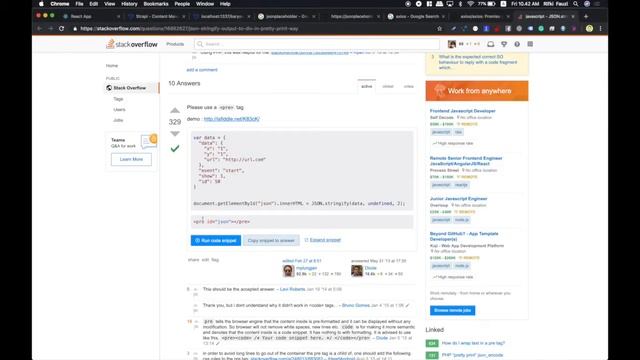Viewport: 640px width, 360px height.
Task: Open the Junior Javascript Engineer job
Action: pyautogui.click(x=458, y=198)
